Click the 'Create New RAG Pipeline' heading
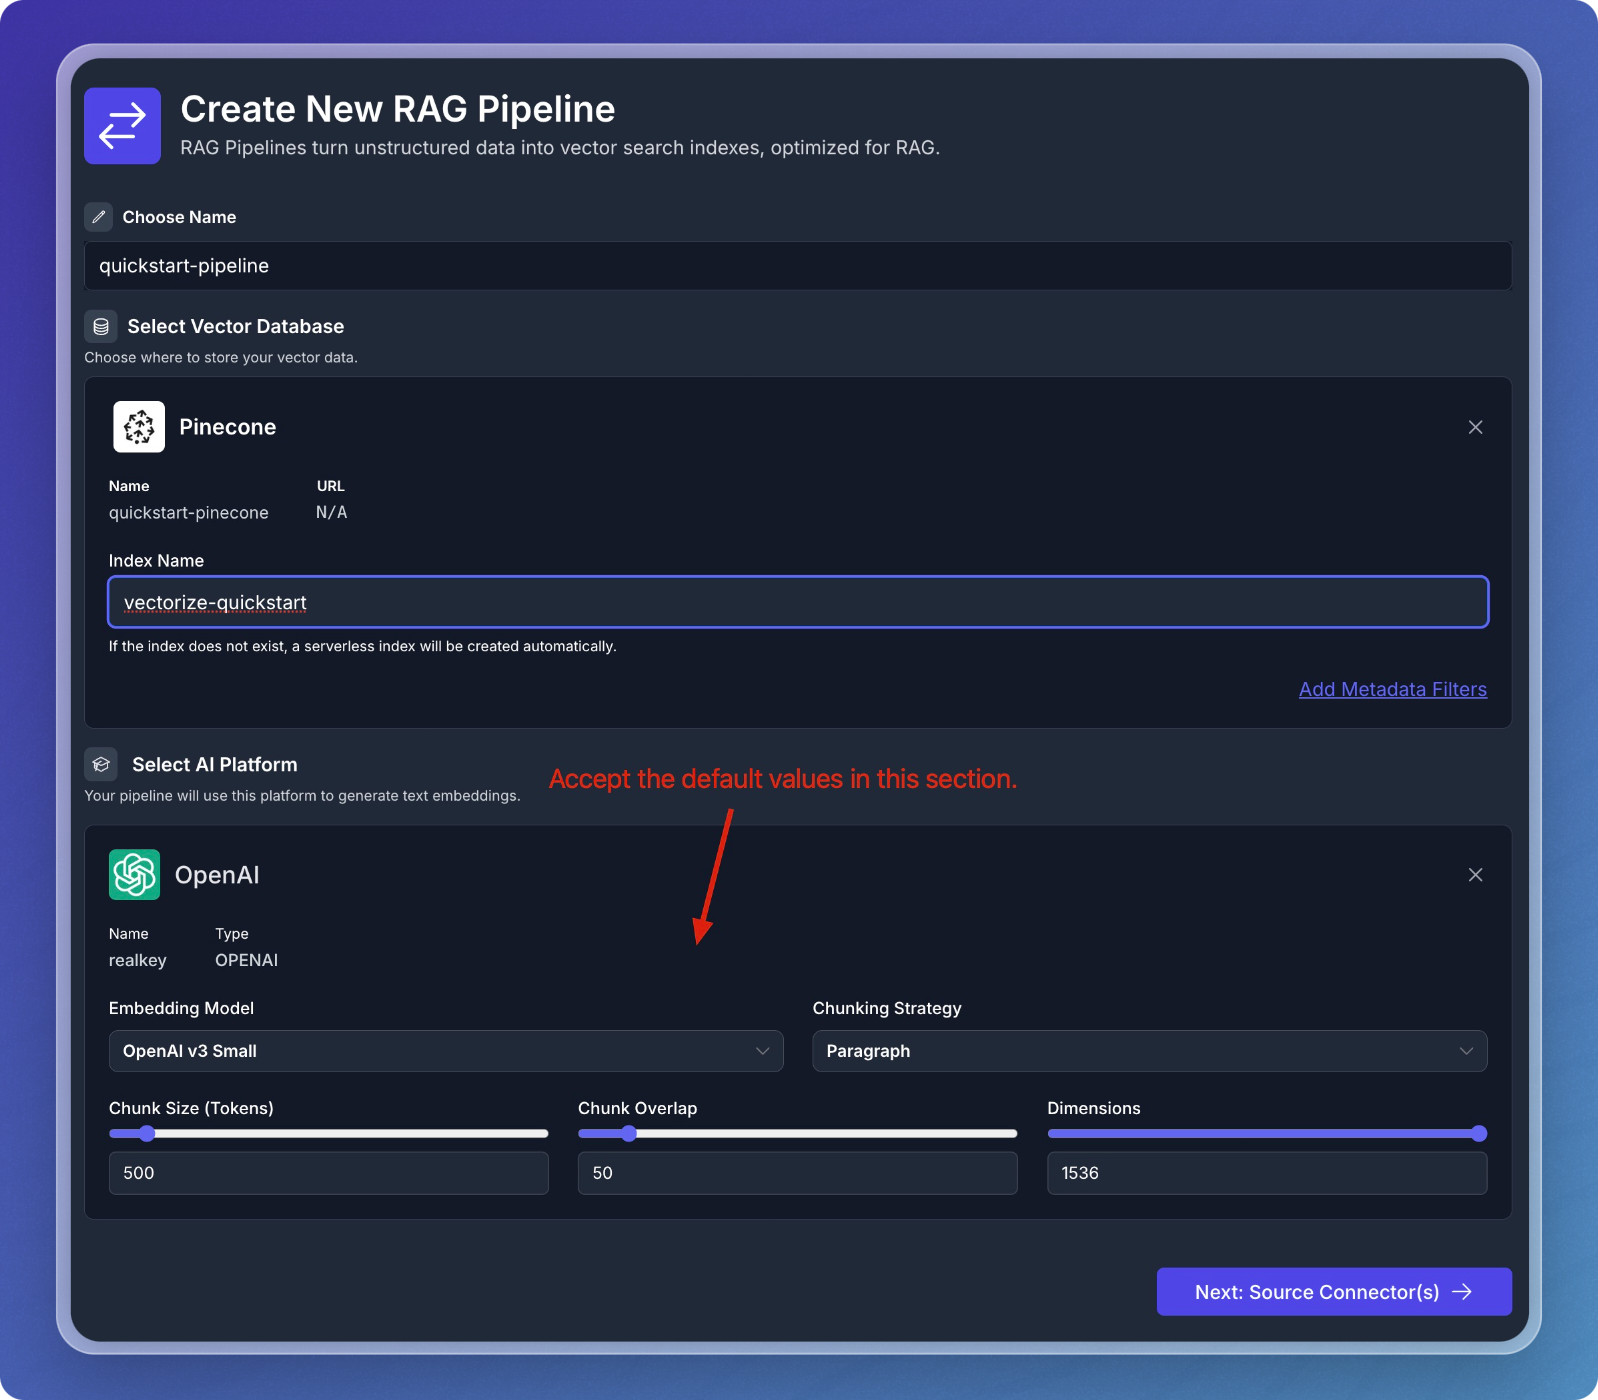This screenshot has height=1400, width=1598. (x=398, y=109)
